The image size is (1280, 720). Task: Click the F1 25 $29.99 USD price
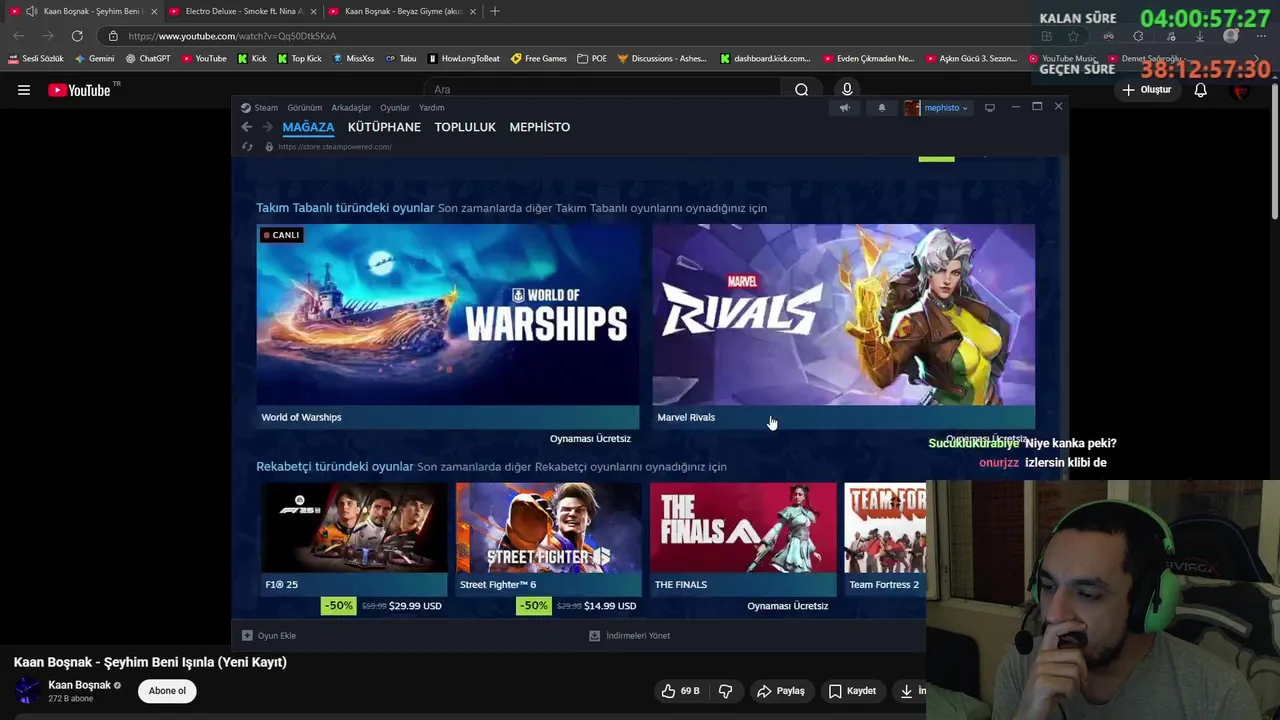point(415,606)
